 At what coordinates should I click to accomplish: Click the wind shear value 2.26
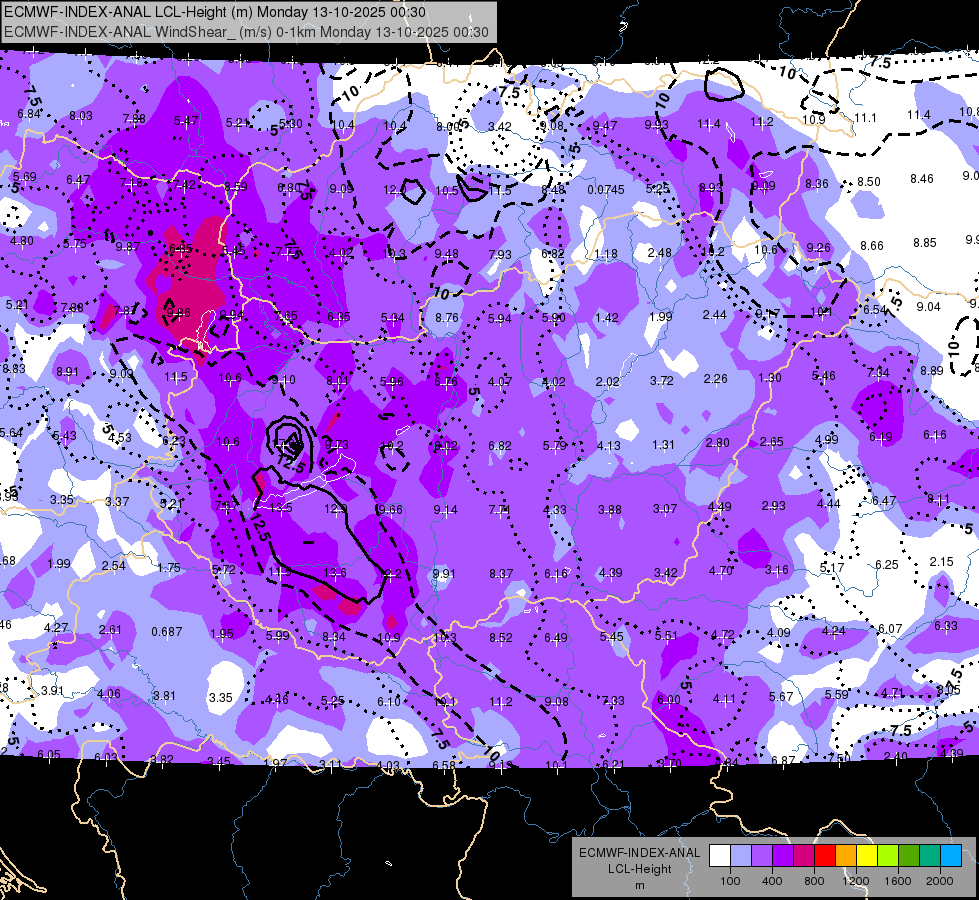click(716, 379)
